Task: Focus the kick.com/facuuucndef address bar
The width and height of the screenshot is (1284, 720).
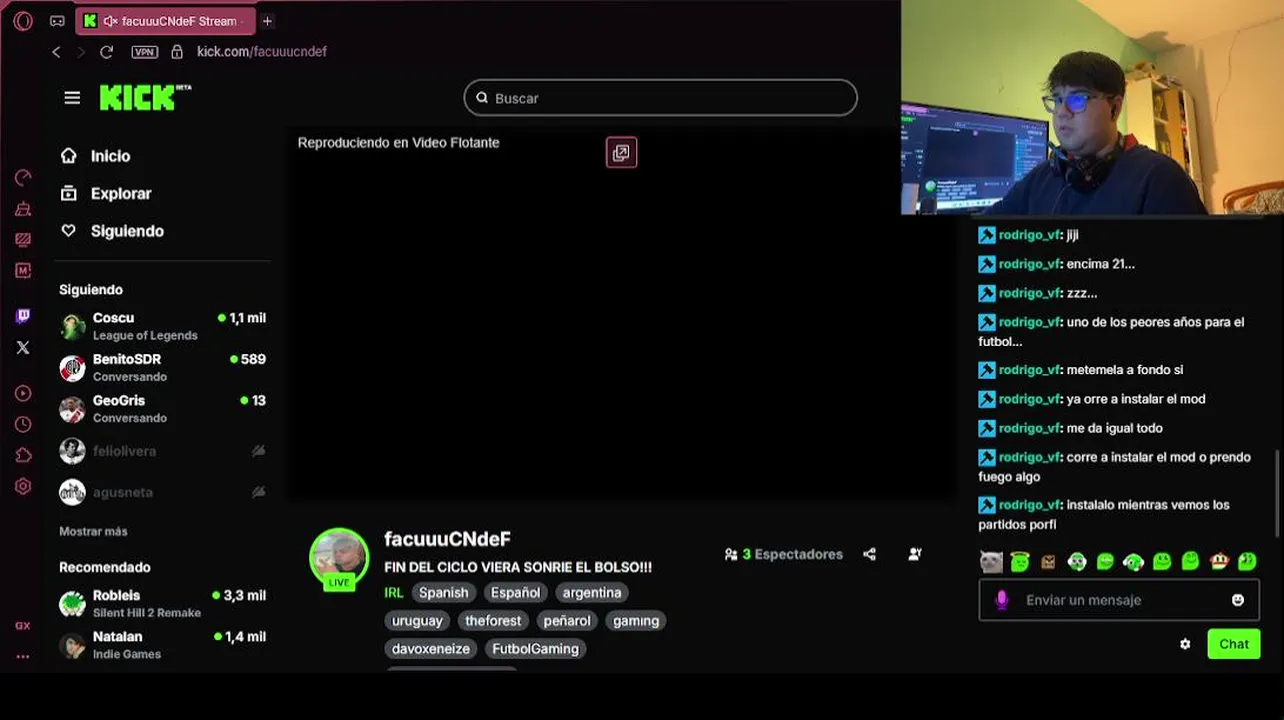Action: coord(262,52)
